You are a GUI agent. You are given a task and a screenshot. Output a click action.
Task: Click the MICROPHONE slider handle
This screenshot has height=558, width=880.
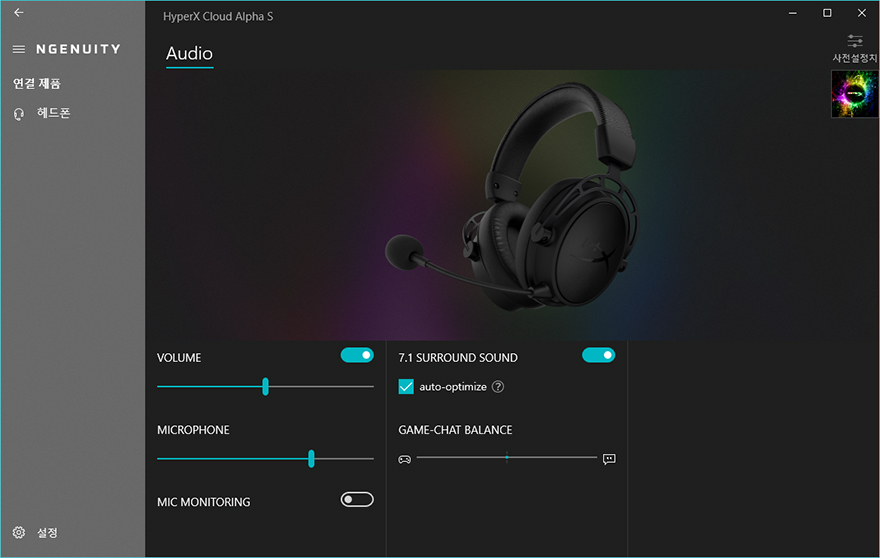(x=311, y=459)
